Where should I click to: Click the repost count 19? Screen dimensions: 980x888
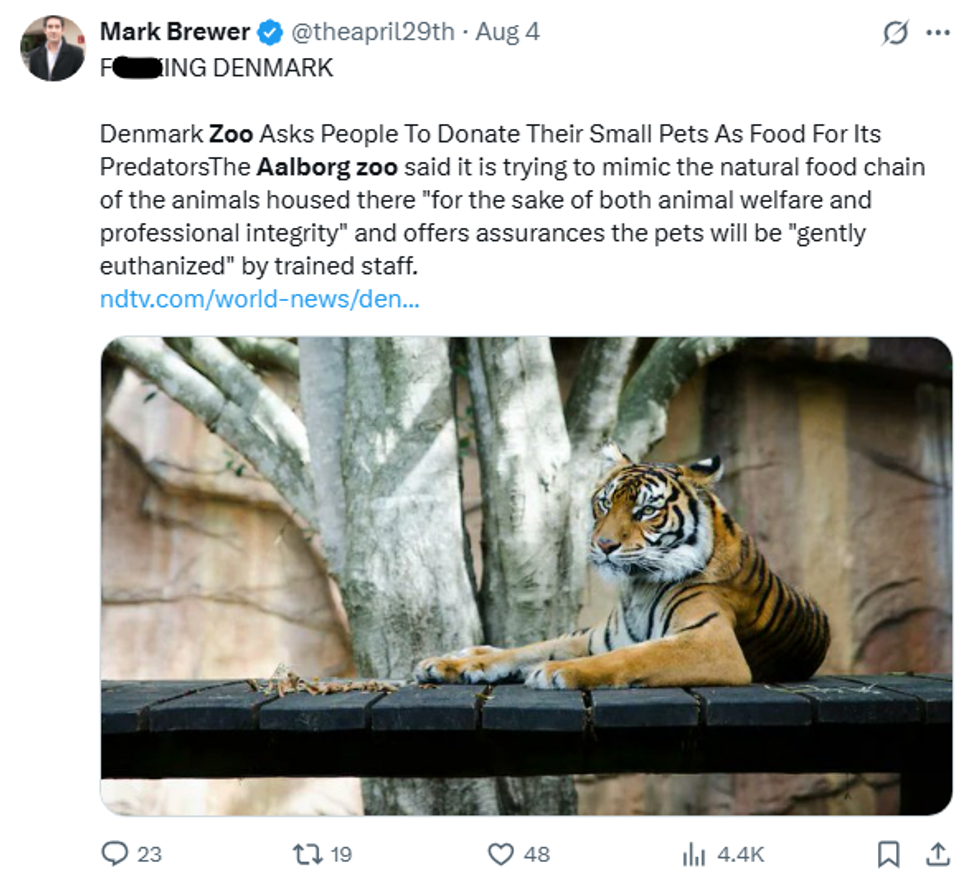[341, 854]
